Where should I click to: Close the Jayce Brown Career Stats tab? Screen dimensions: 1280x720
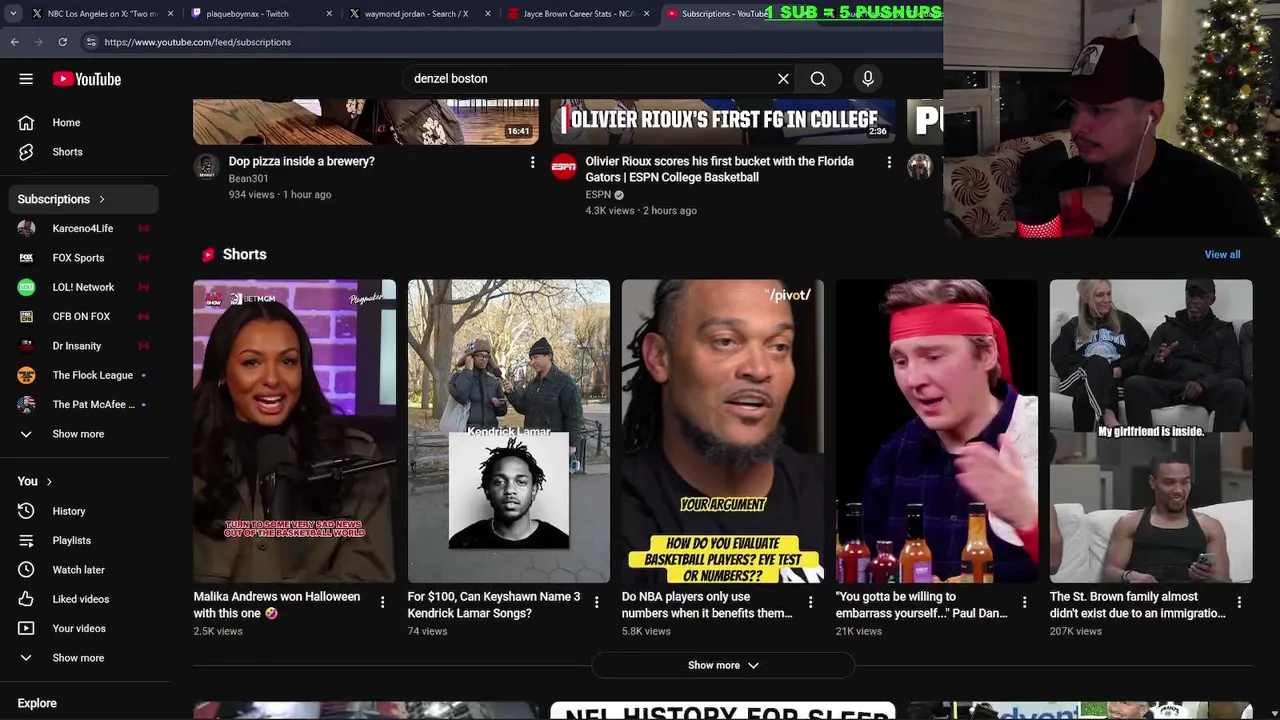click(x=646, y=14)
